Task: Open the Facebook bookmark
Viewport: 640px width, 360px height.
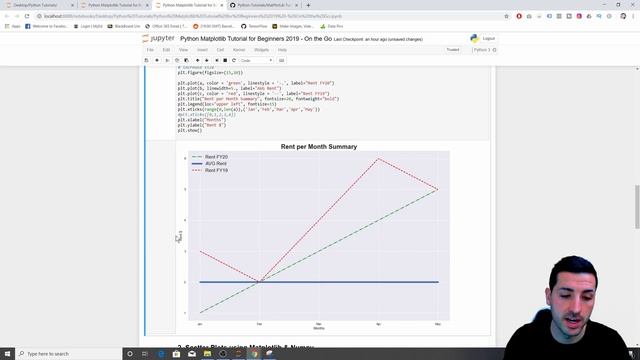Action: pyautogui.click(x=47, y=26)
